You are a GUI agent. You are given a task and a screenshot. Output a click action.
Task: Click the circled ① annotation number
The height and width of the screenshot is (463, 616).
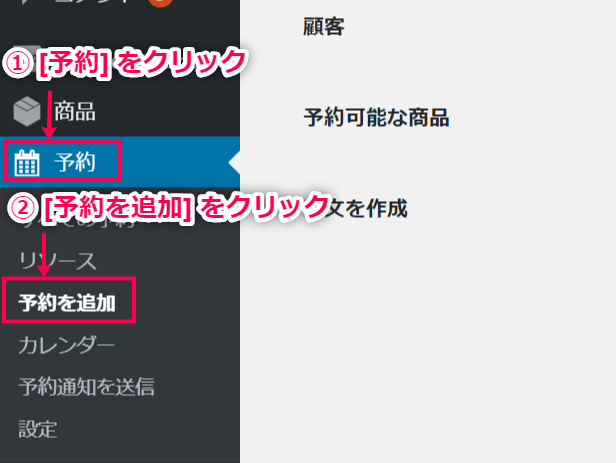point(18,63)
